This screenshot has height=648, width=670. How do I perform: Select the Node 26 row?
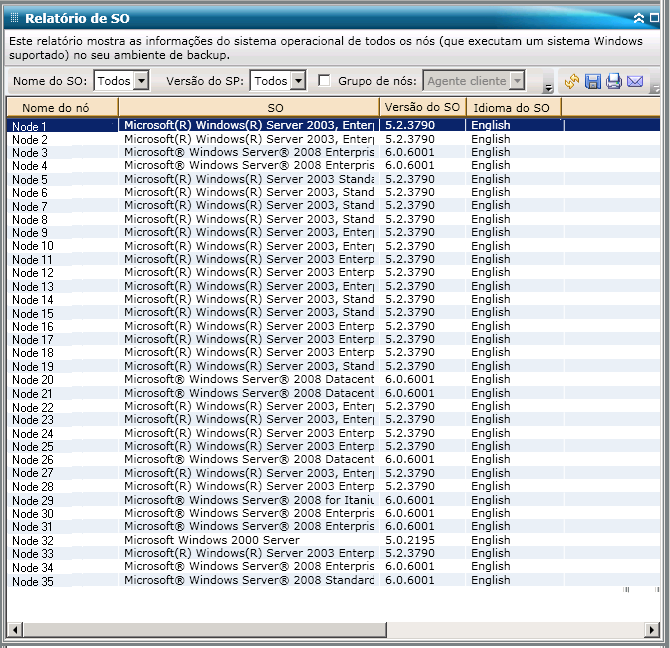coord(333,460)
